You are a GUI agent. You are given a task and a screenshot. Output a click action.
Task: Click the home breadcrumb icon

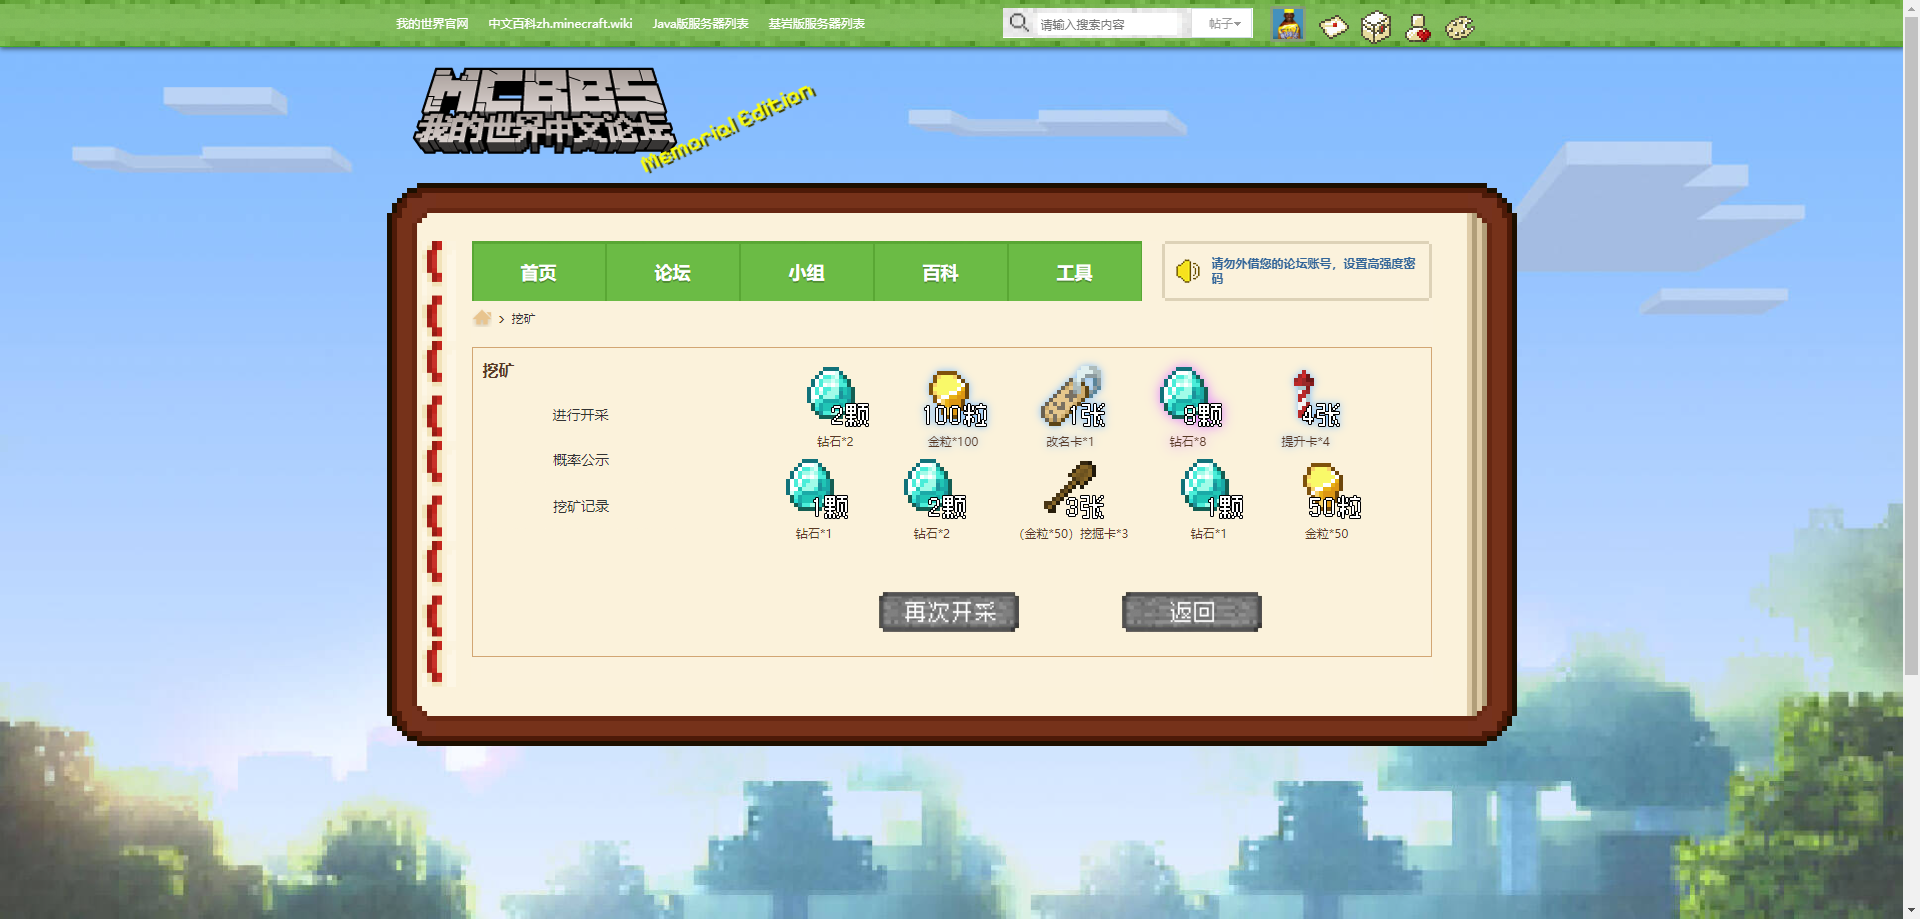tap(482, 318)
